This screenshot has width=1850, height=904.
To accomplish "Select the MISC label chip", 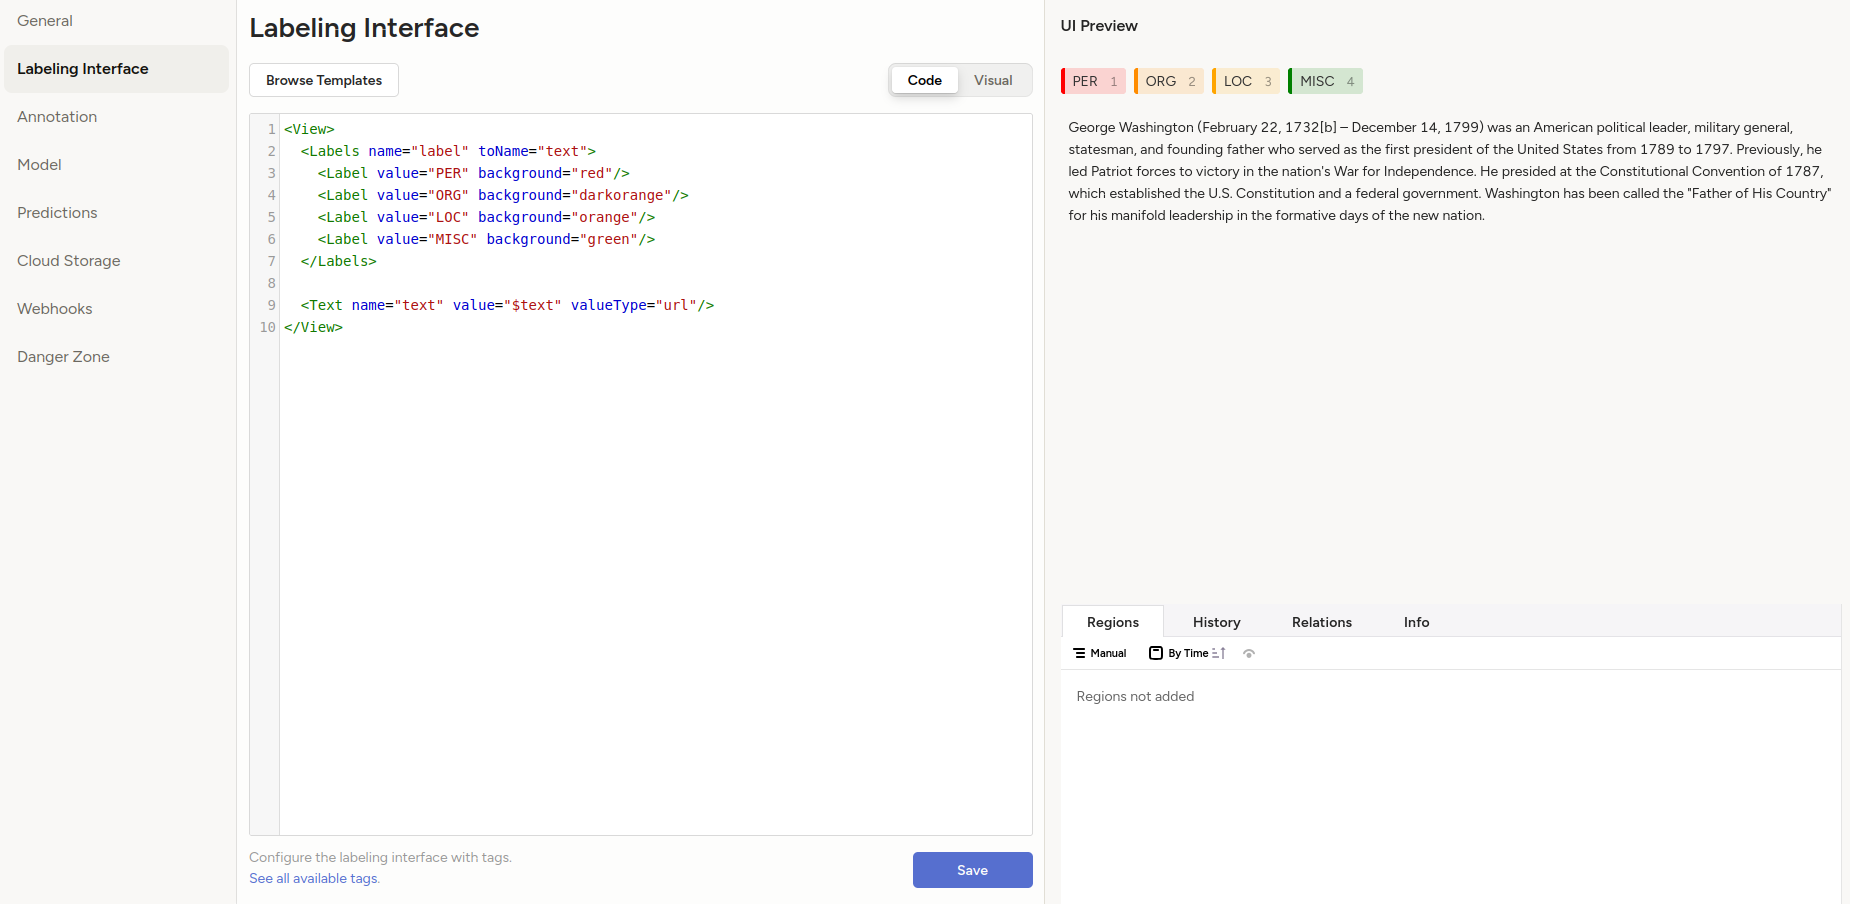I will (x=1325, y=81).
